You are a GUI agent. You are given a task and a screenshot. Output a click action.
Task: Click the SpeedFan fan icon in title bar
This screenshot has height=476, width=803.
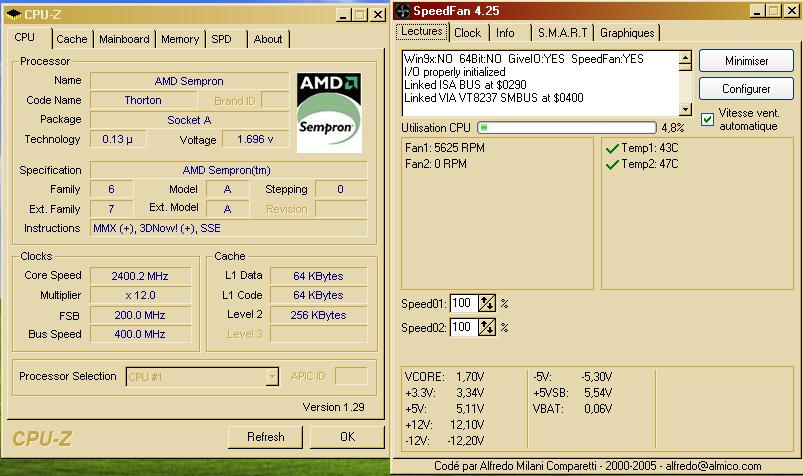click(x=403, y=11)
